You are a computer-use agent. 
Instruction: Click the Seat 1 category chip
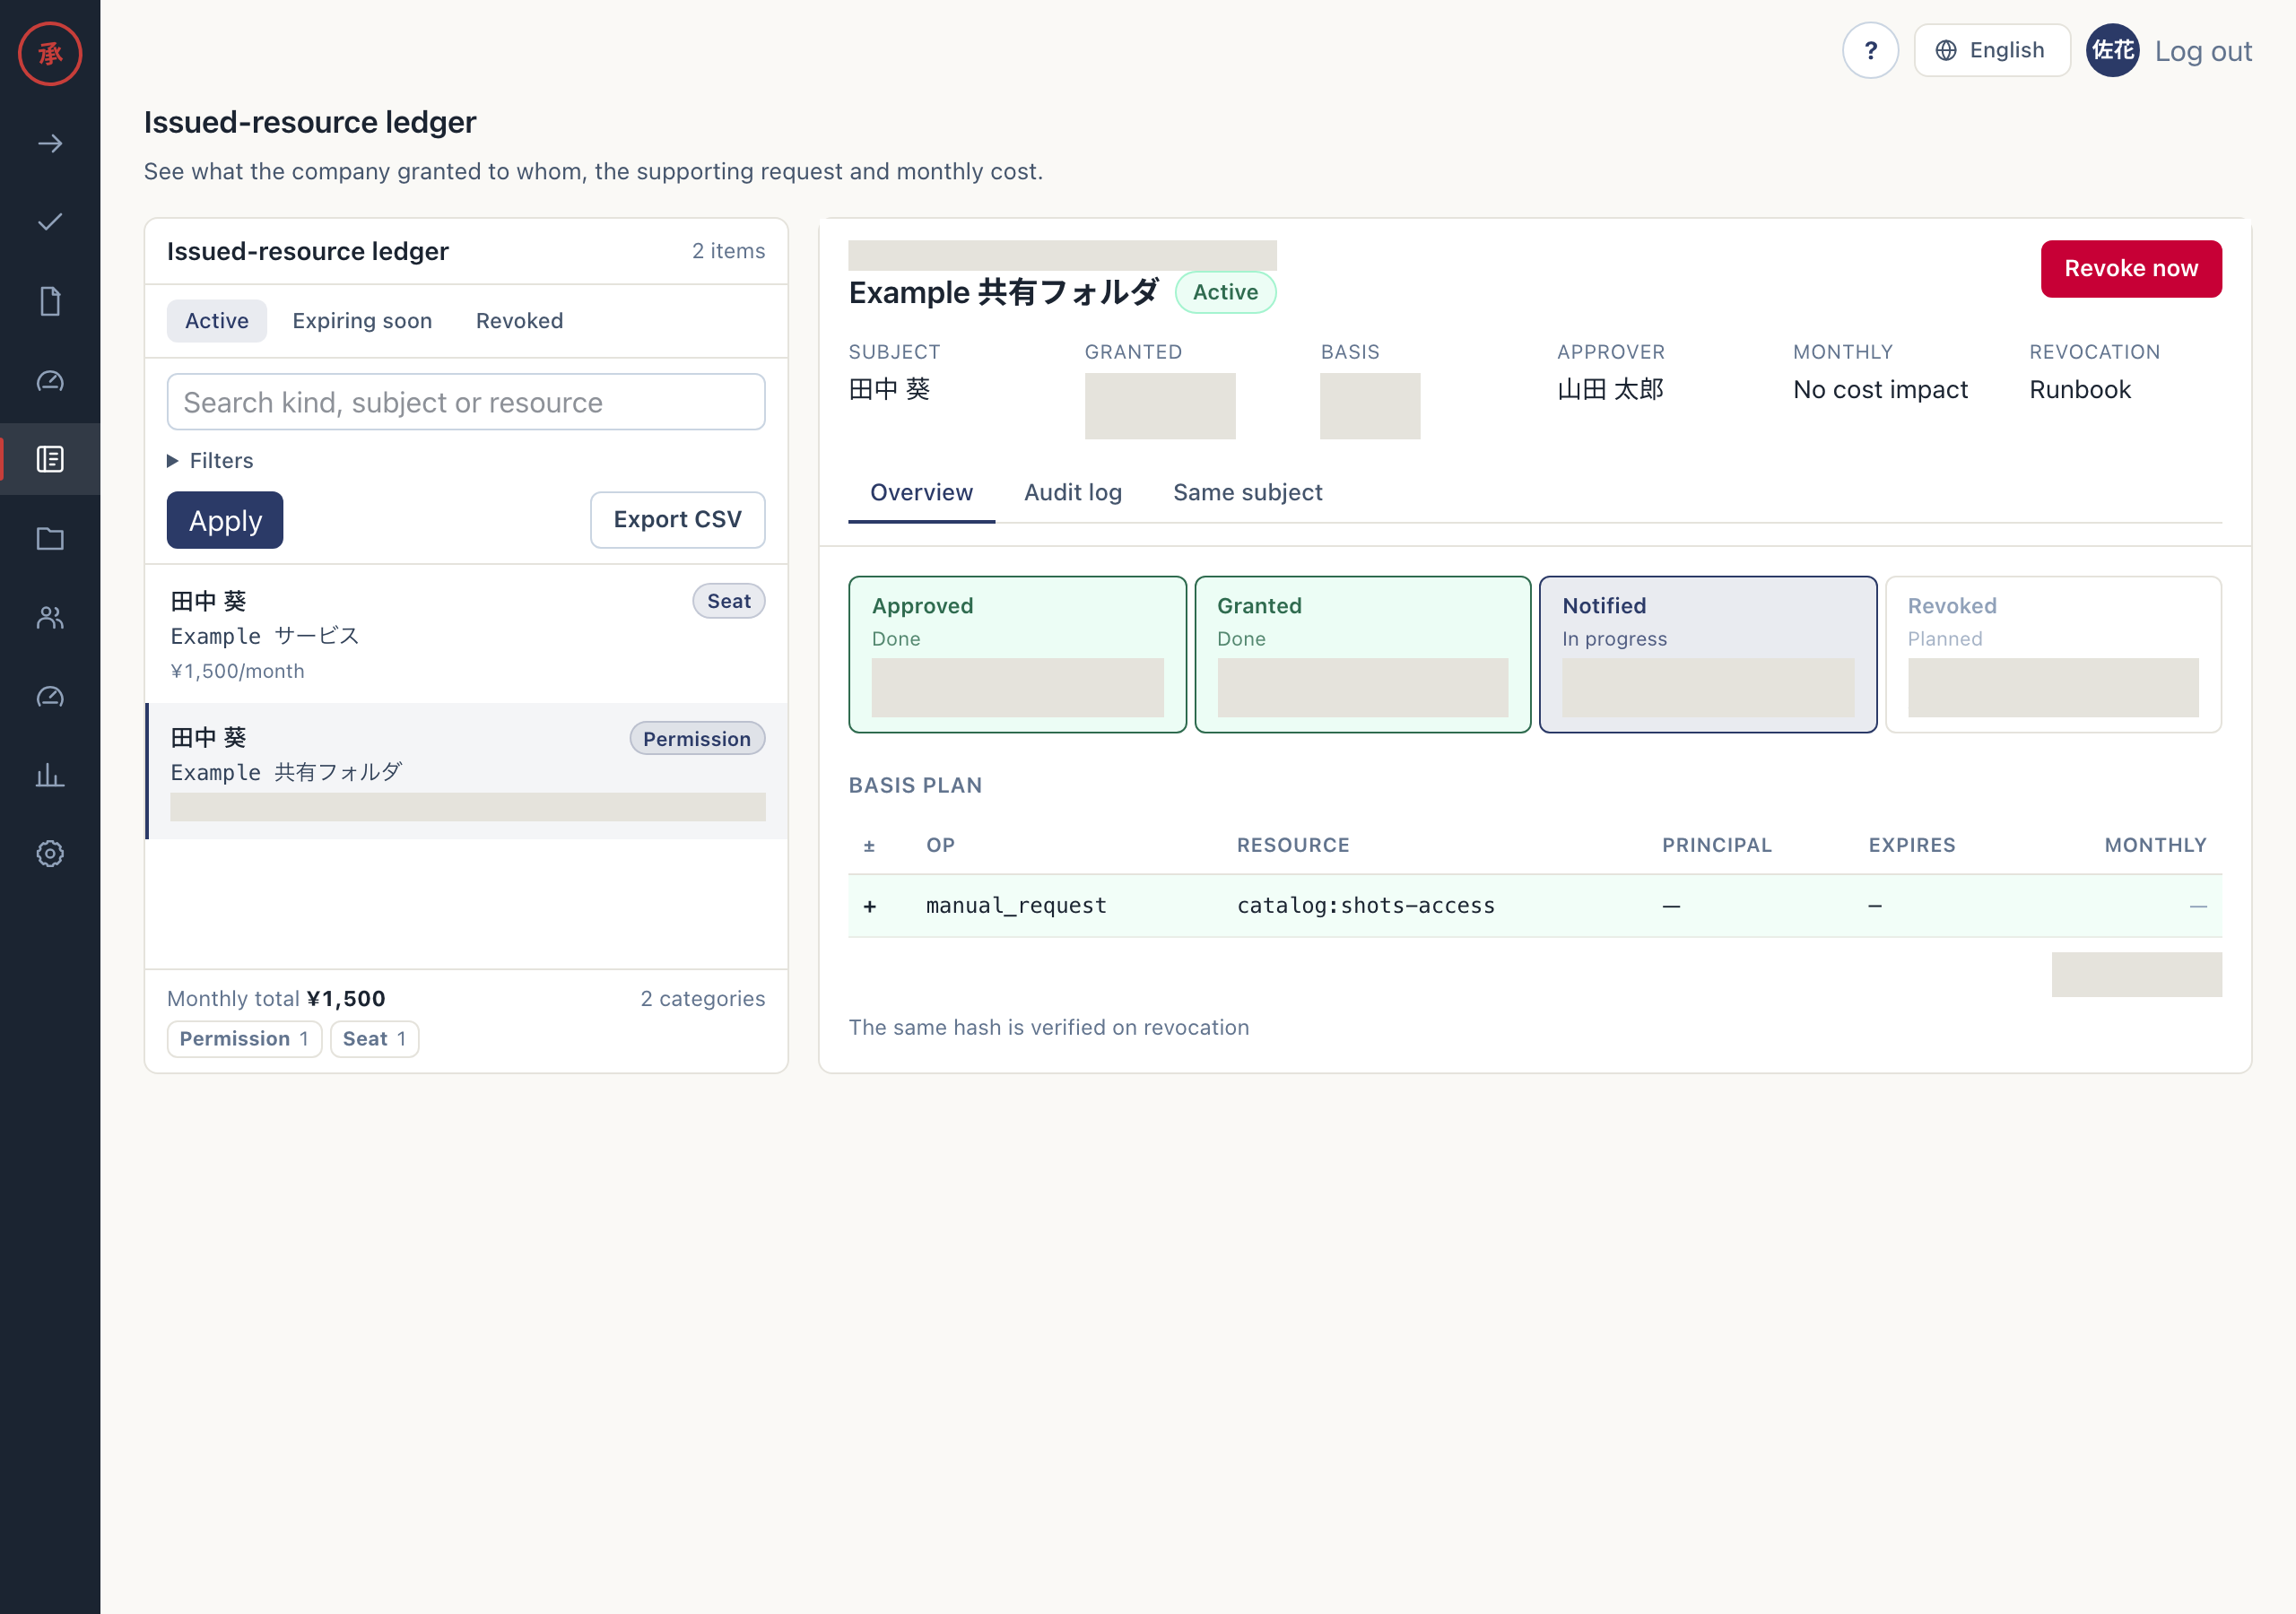pyautogui.click(x=374, y=1038)
